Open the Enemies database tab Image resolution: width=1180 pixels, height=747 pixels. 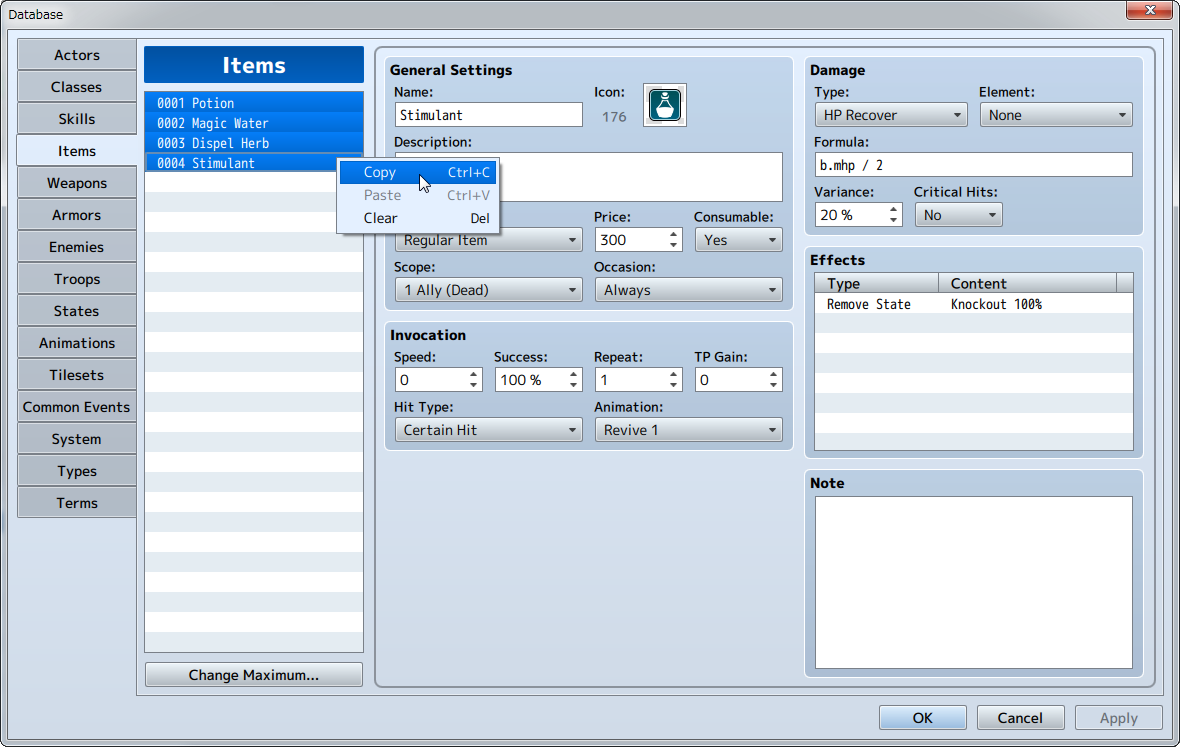[77, 247]
